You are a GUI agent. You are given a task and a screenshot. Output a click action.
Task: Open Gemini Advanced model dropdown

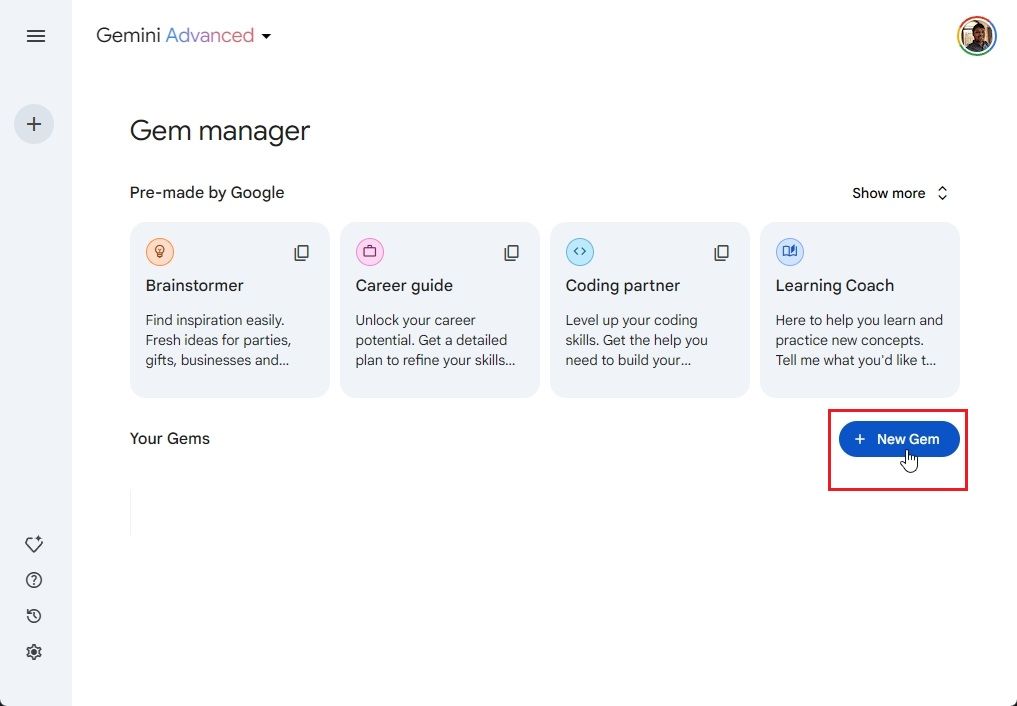[184, 36]
